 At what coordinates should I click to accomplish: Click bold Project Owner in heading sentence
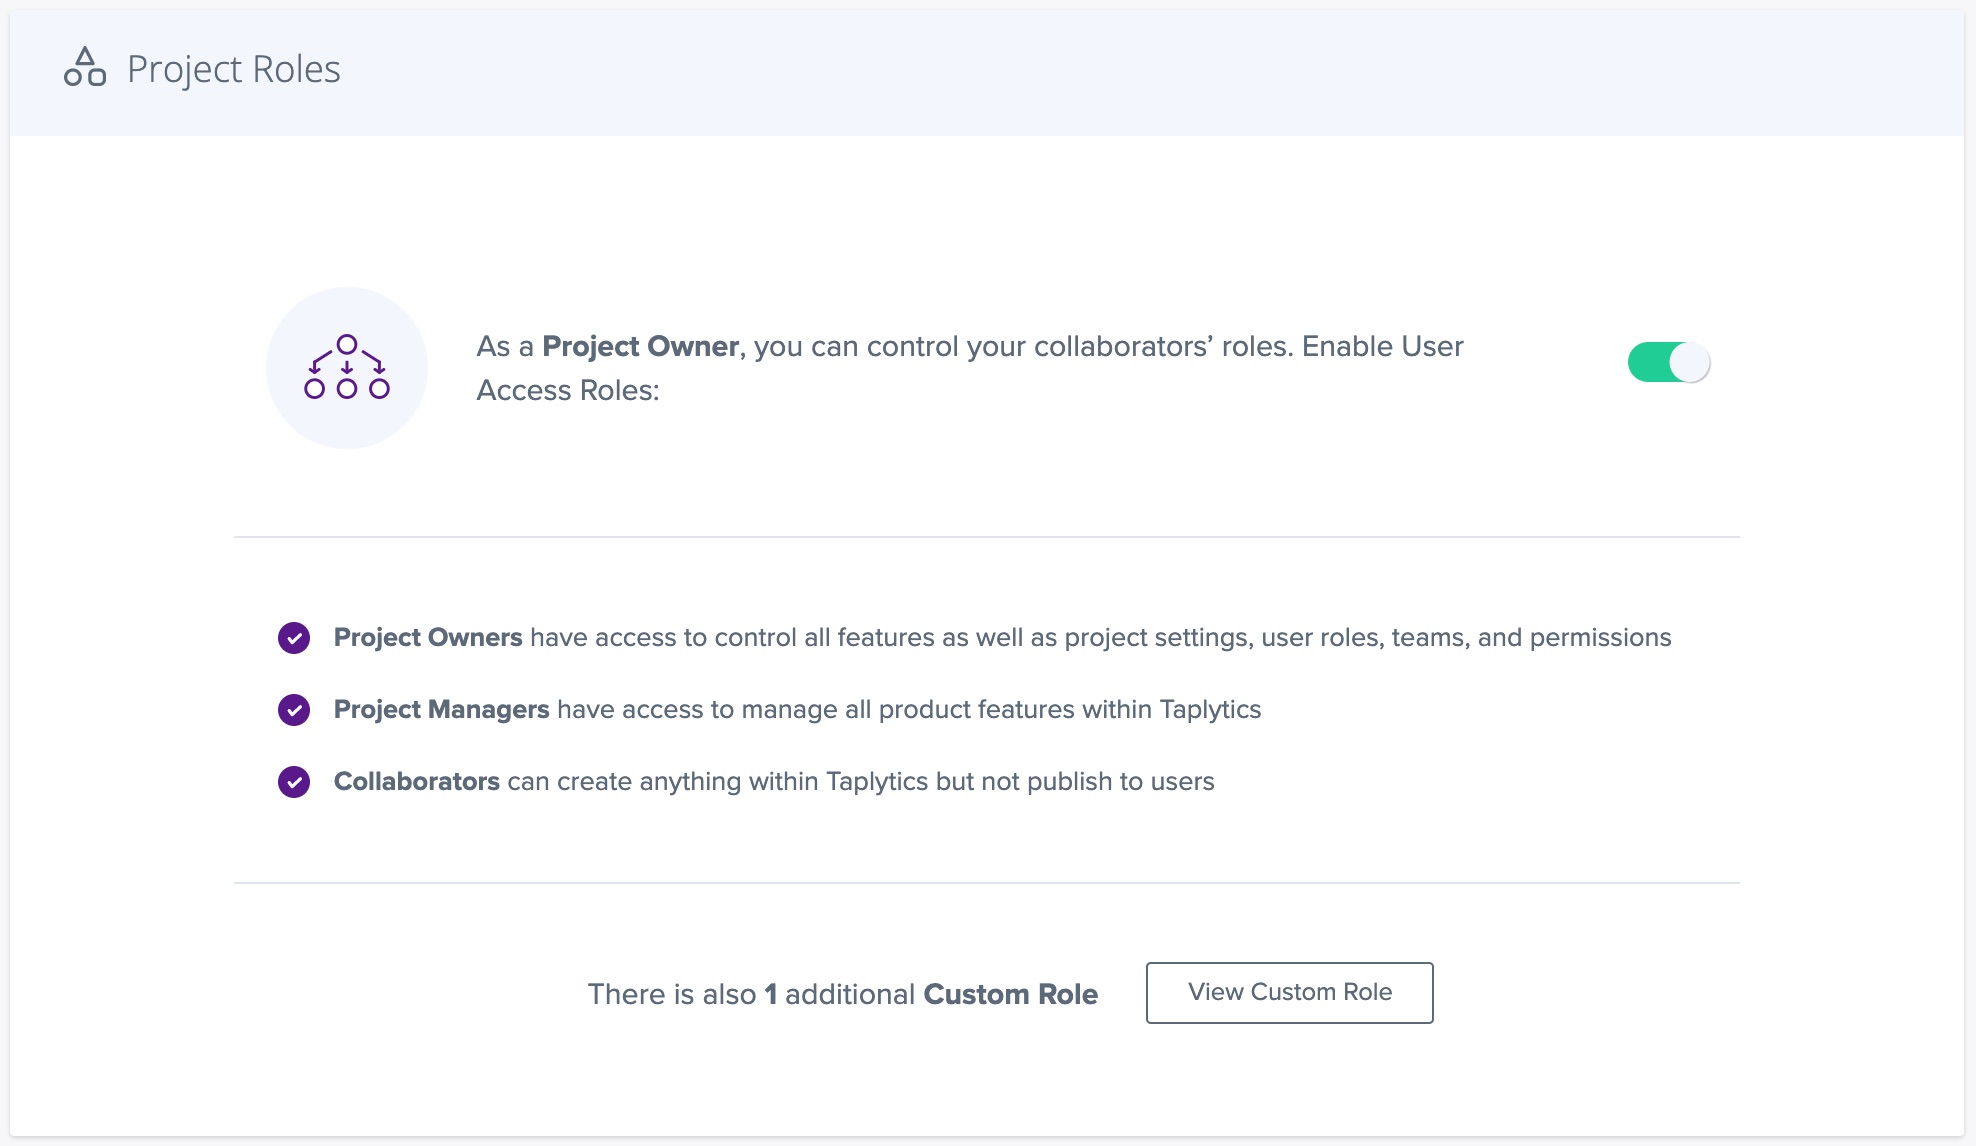[x=640, y=347]
